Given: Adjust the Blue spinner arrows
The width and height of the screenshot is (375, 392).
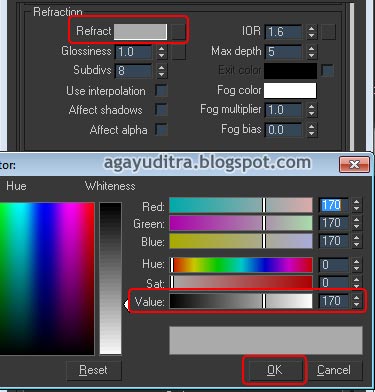Looking at the screenshot, I should click(356, 241).
